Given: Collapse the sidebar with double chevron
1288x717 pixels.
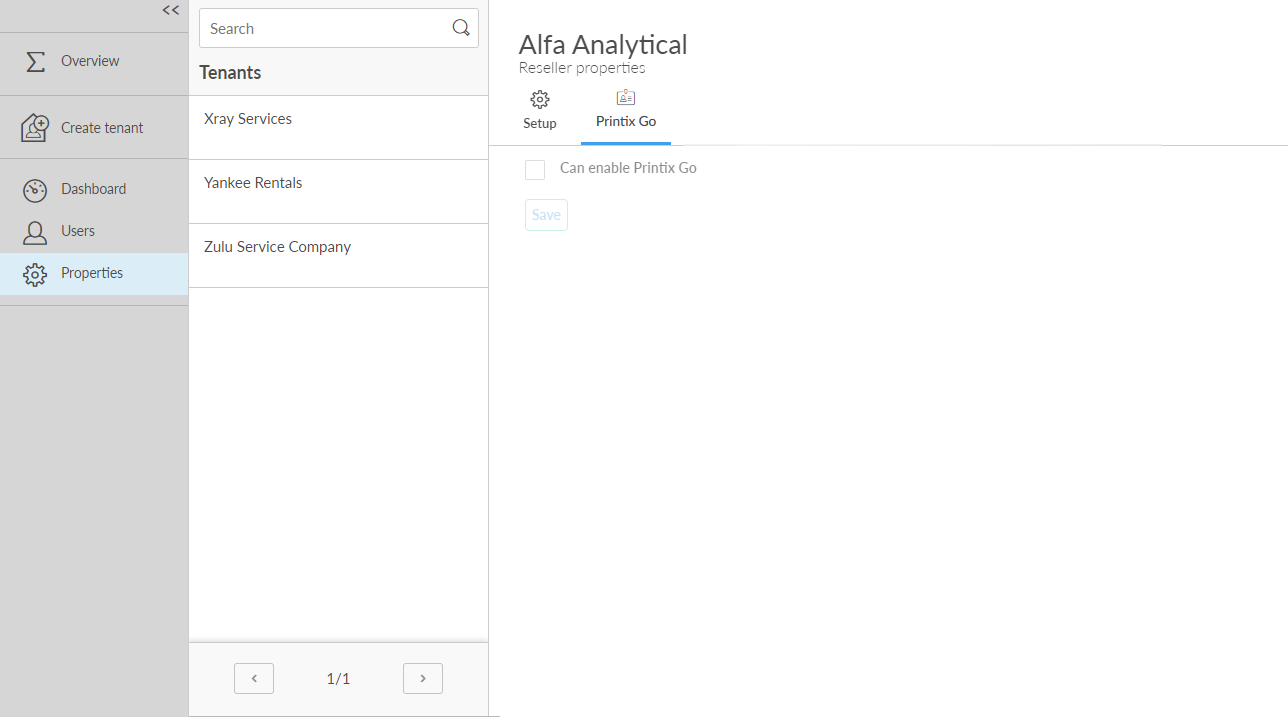Looking at the screenshot, I should (x=171, y=11).
